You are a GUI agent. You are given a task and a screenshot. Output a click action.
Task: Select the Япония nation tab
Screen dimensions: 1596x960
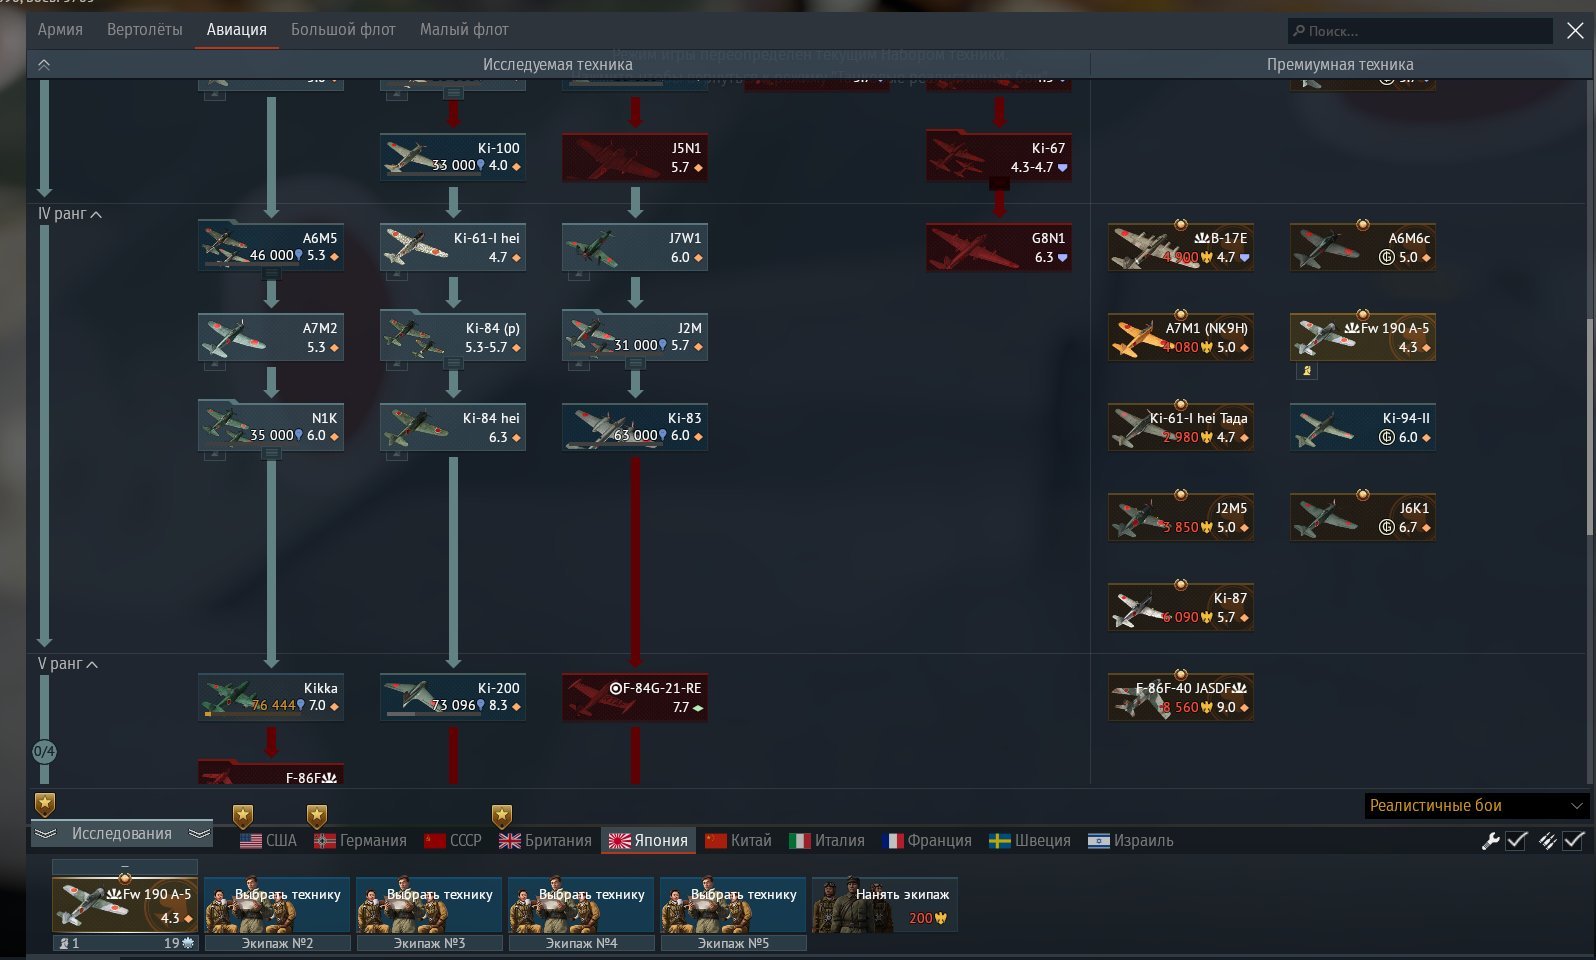(648, 841)
